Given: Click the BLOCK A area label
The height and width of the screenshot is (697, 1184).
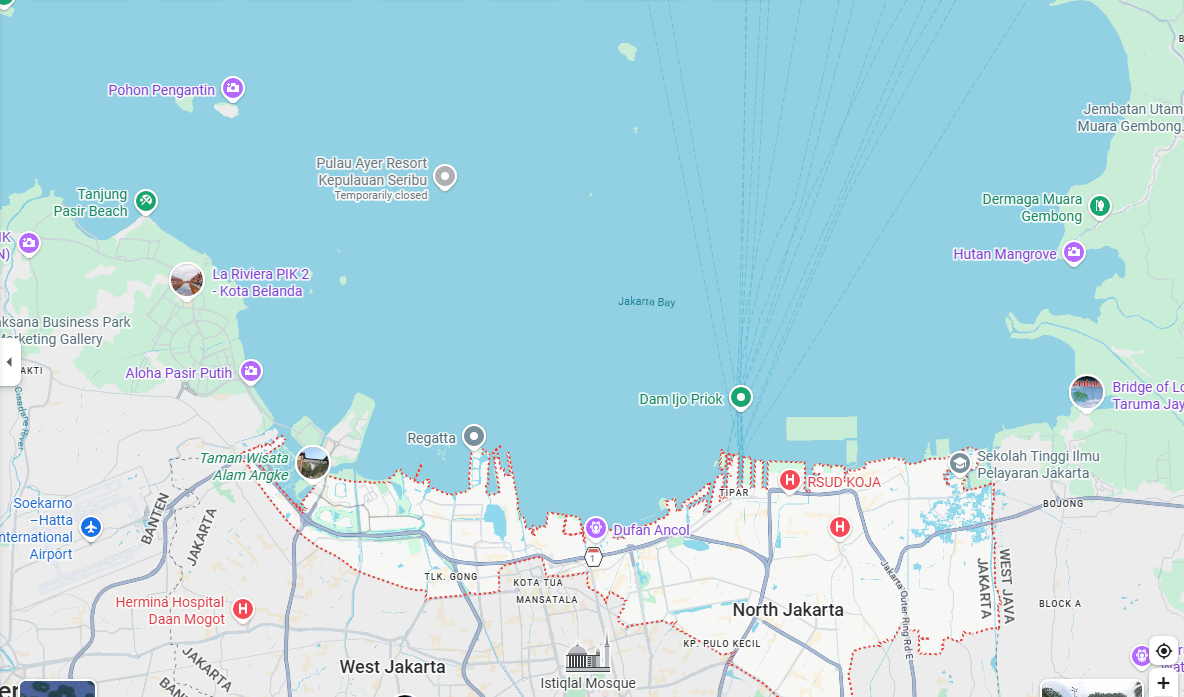Looking at the screenshot, I should 1060,604.
